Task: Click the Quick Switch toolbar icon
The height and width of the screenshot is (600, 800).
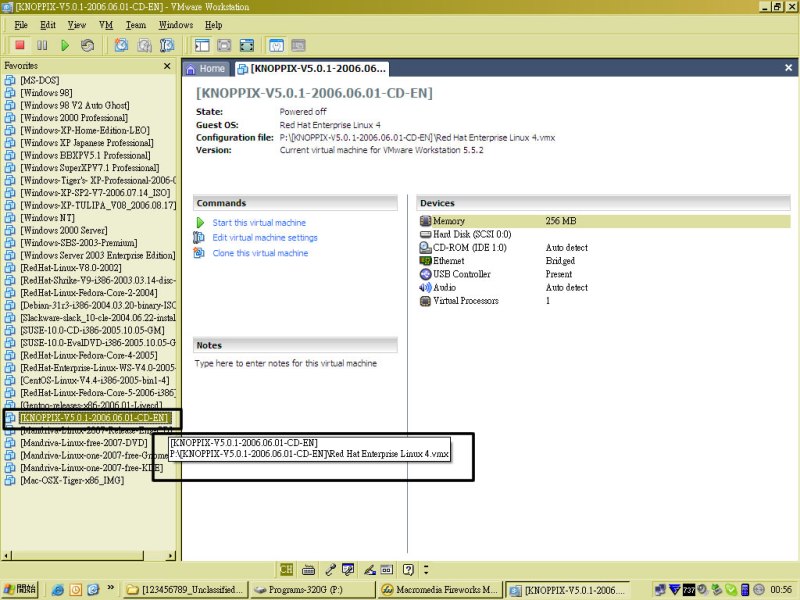Action: pyautogui.click(x=224, y=45)
